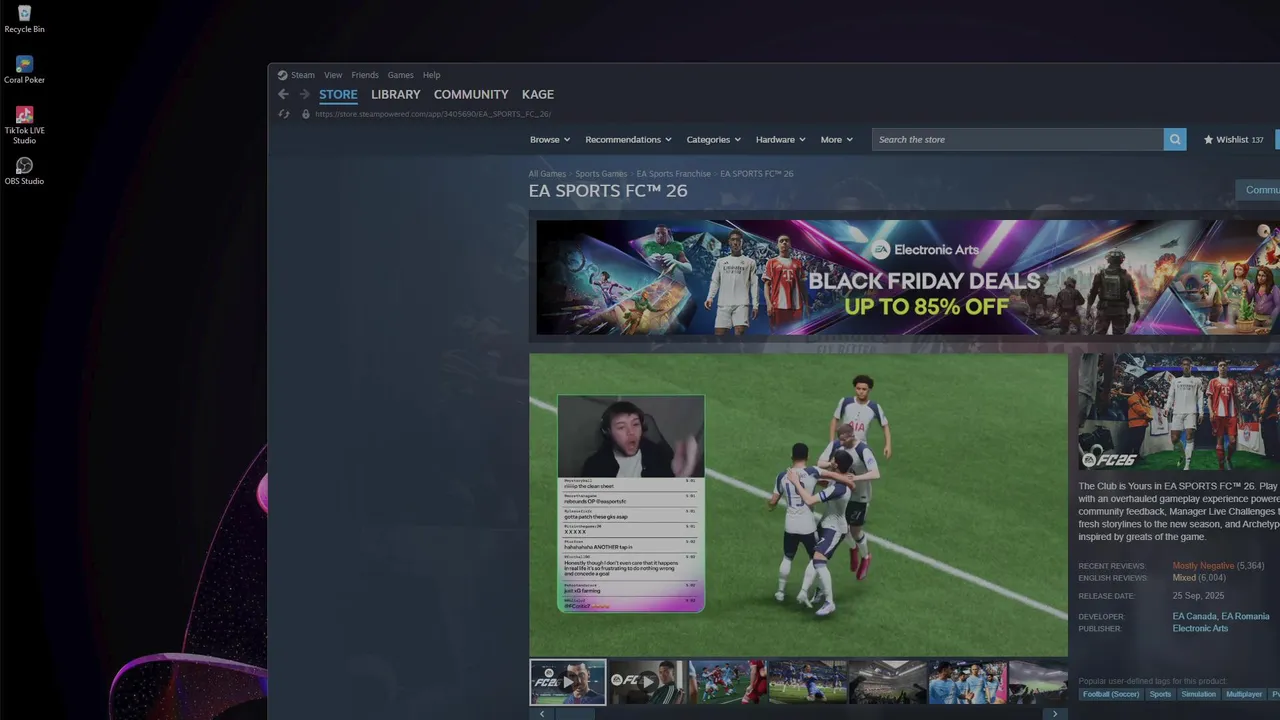Screen dimensions: 1280x720
Task: Open the All Games breadcrumb
Action: [547, 174]
